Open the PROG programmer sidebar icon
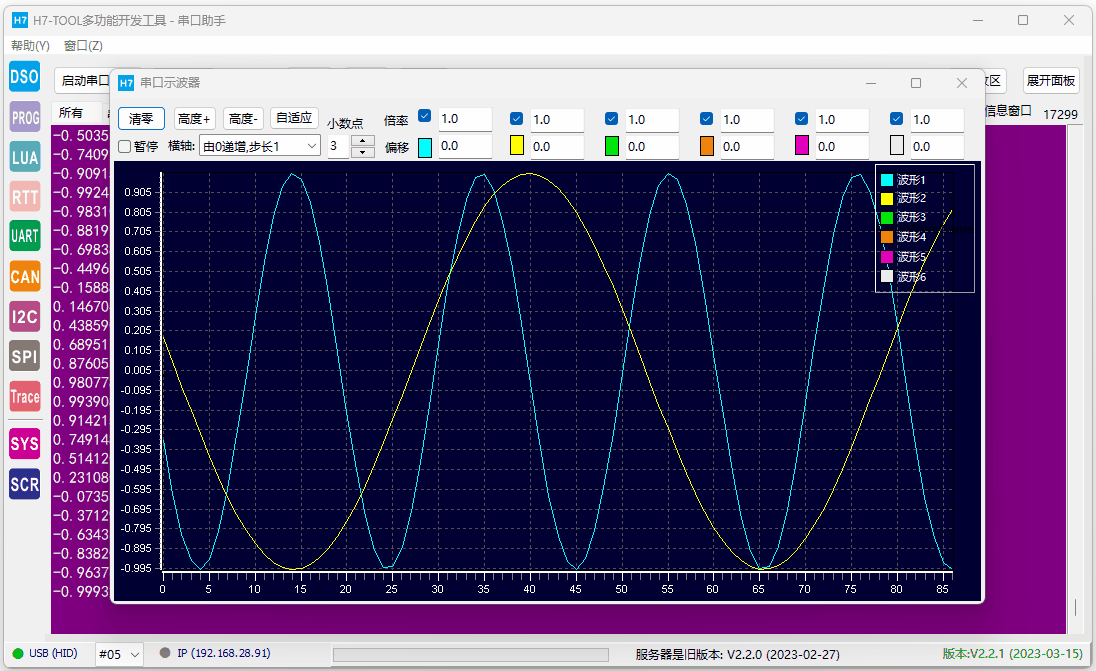This screenshot has height=671, width=1096. tap(24, 117)
